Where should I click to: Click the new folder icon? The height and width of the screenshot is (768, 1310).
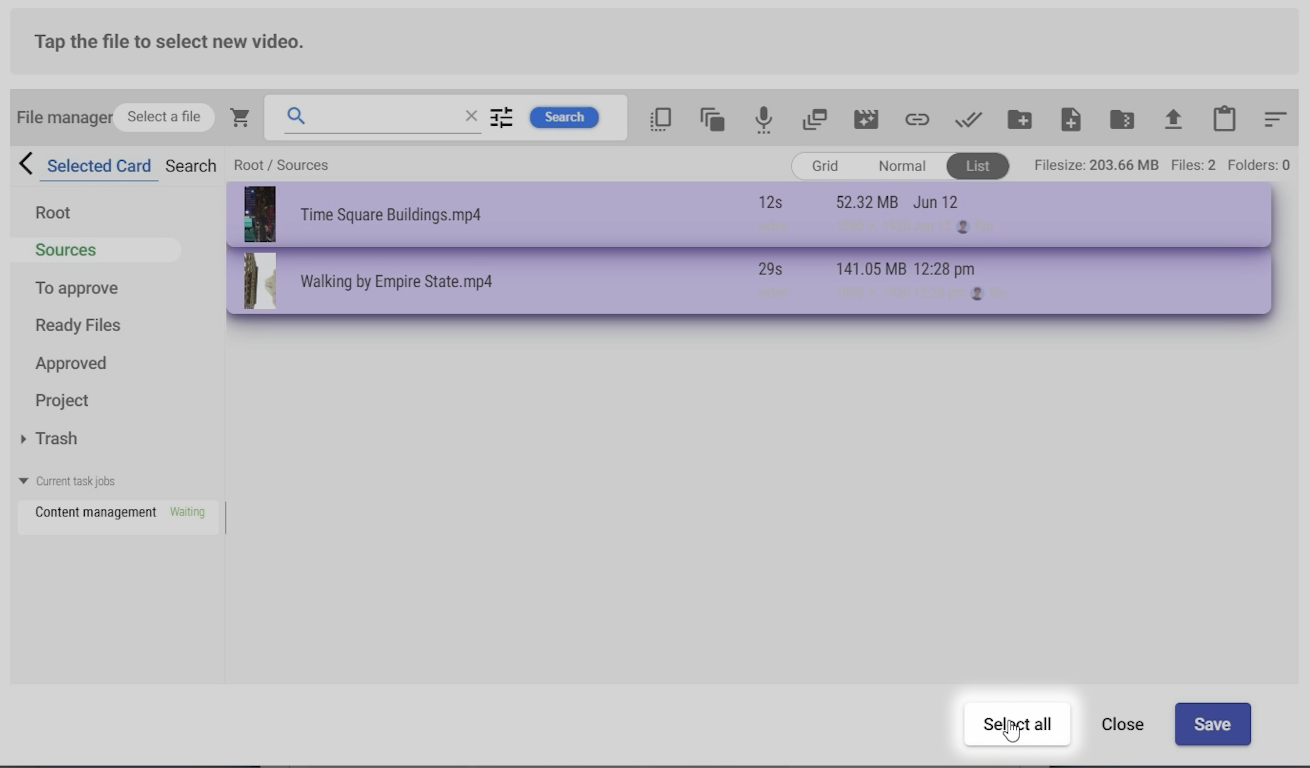click(x=1019, y=119)
